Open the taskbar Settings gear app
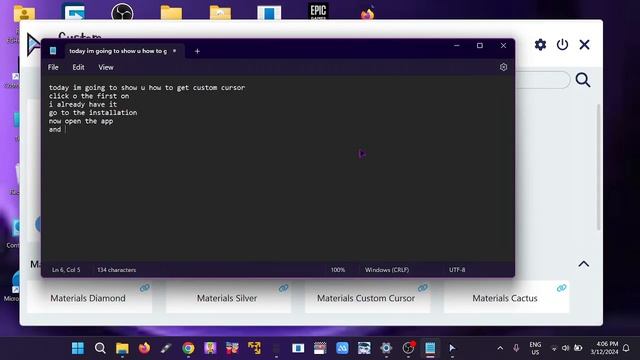640x360 pixels. (386, 348)
